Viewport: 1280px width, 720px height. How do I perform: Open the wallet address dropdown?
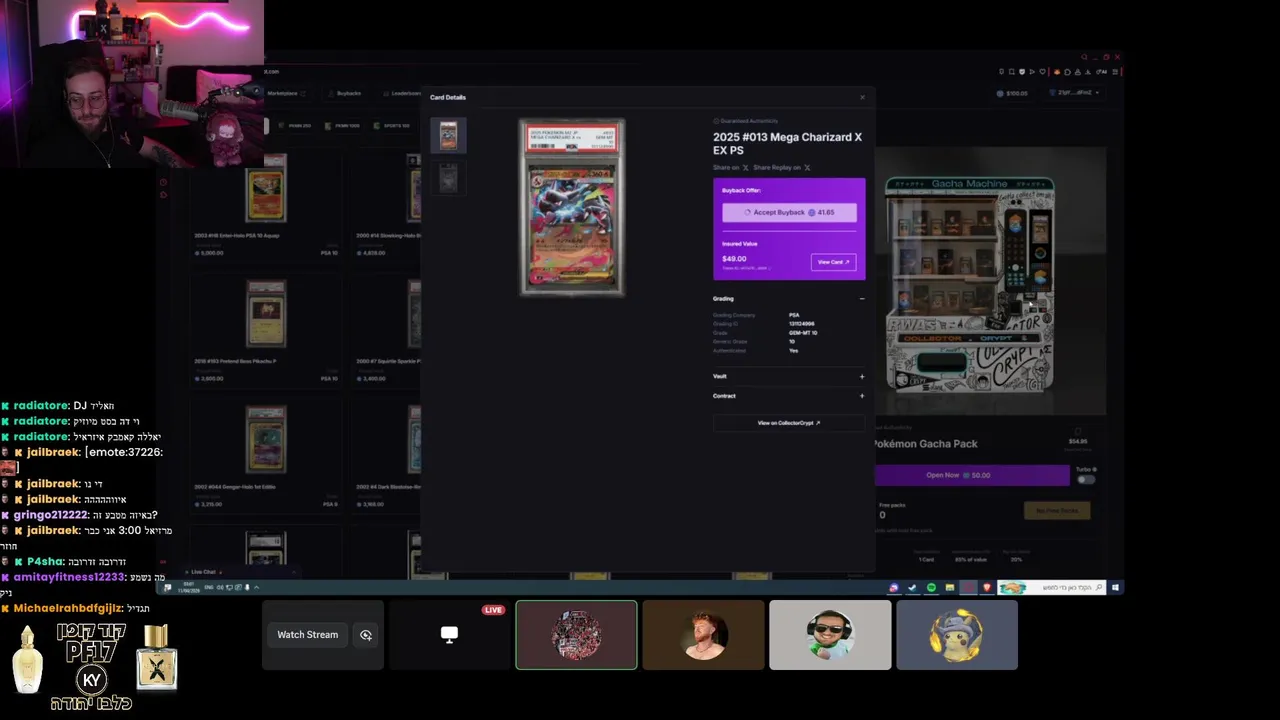pyautogui.click(x=1074, y=93)
